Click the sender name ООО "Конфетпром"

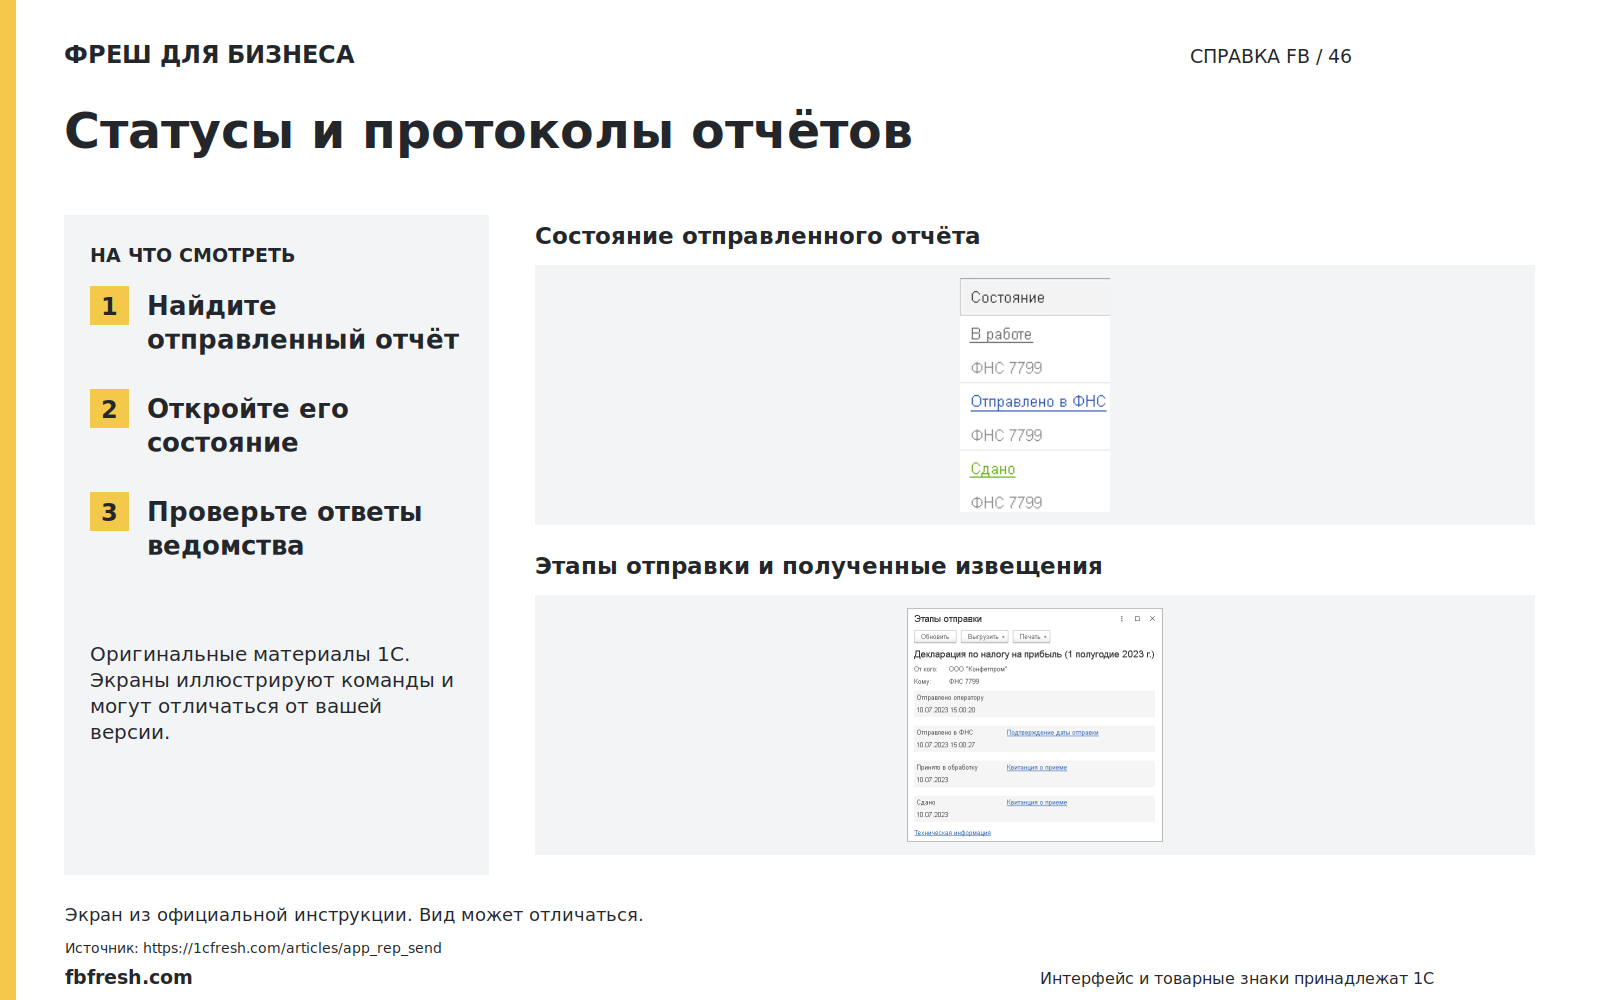pos(978,669)
